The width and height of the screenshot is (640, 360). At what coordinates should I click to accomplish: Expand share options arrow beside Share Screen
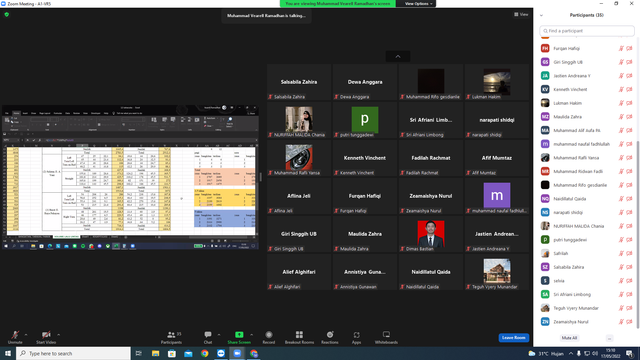coord(251,335)
